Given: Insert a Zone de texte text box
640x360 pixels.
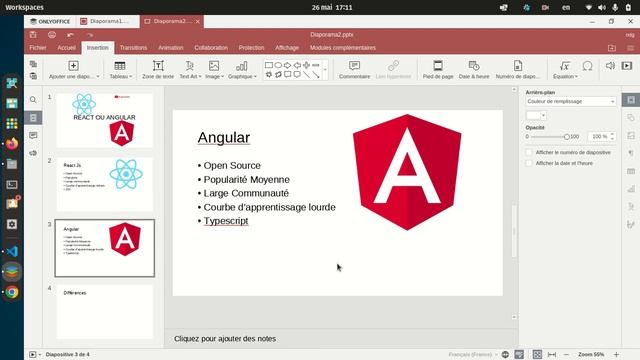Looking at the screenshot, I should pyautogui.click(x=158, y=69).
